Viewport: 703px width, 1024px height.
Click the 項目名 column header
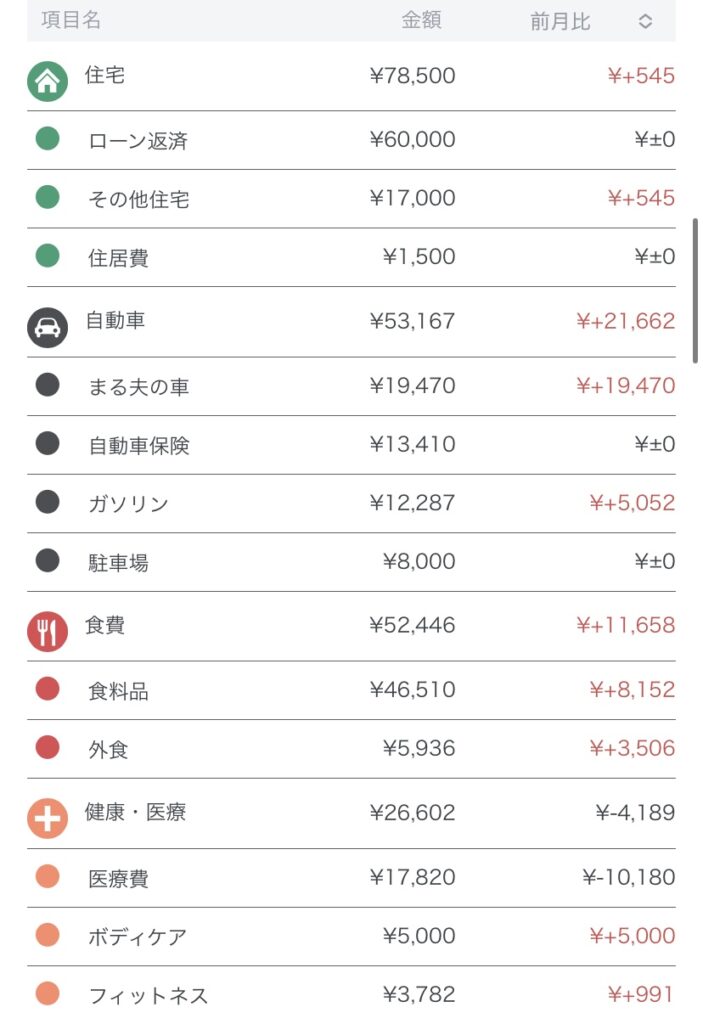71,20
